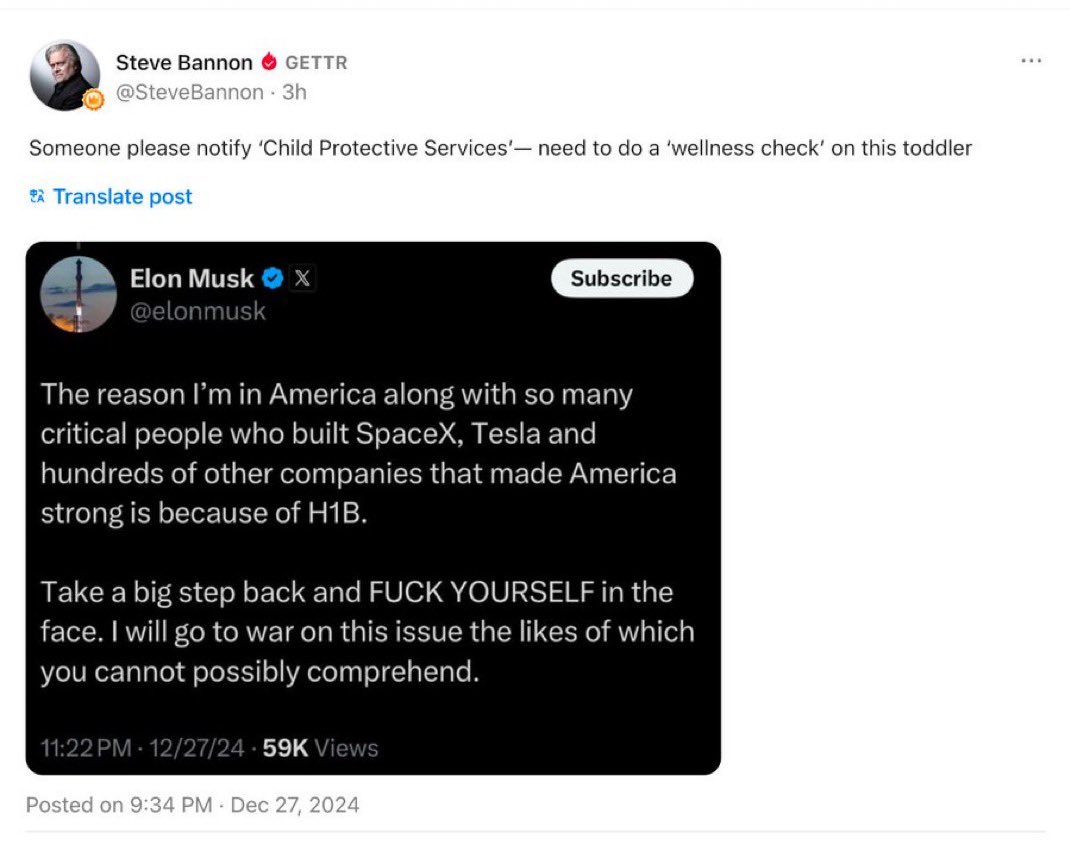Click the 59K Views count

320,748
